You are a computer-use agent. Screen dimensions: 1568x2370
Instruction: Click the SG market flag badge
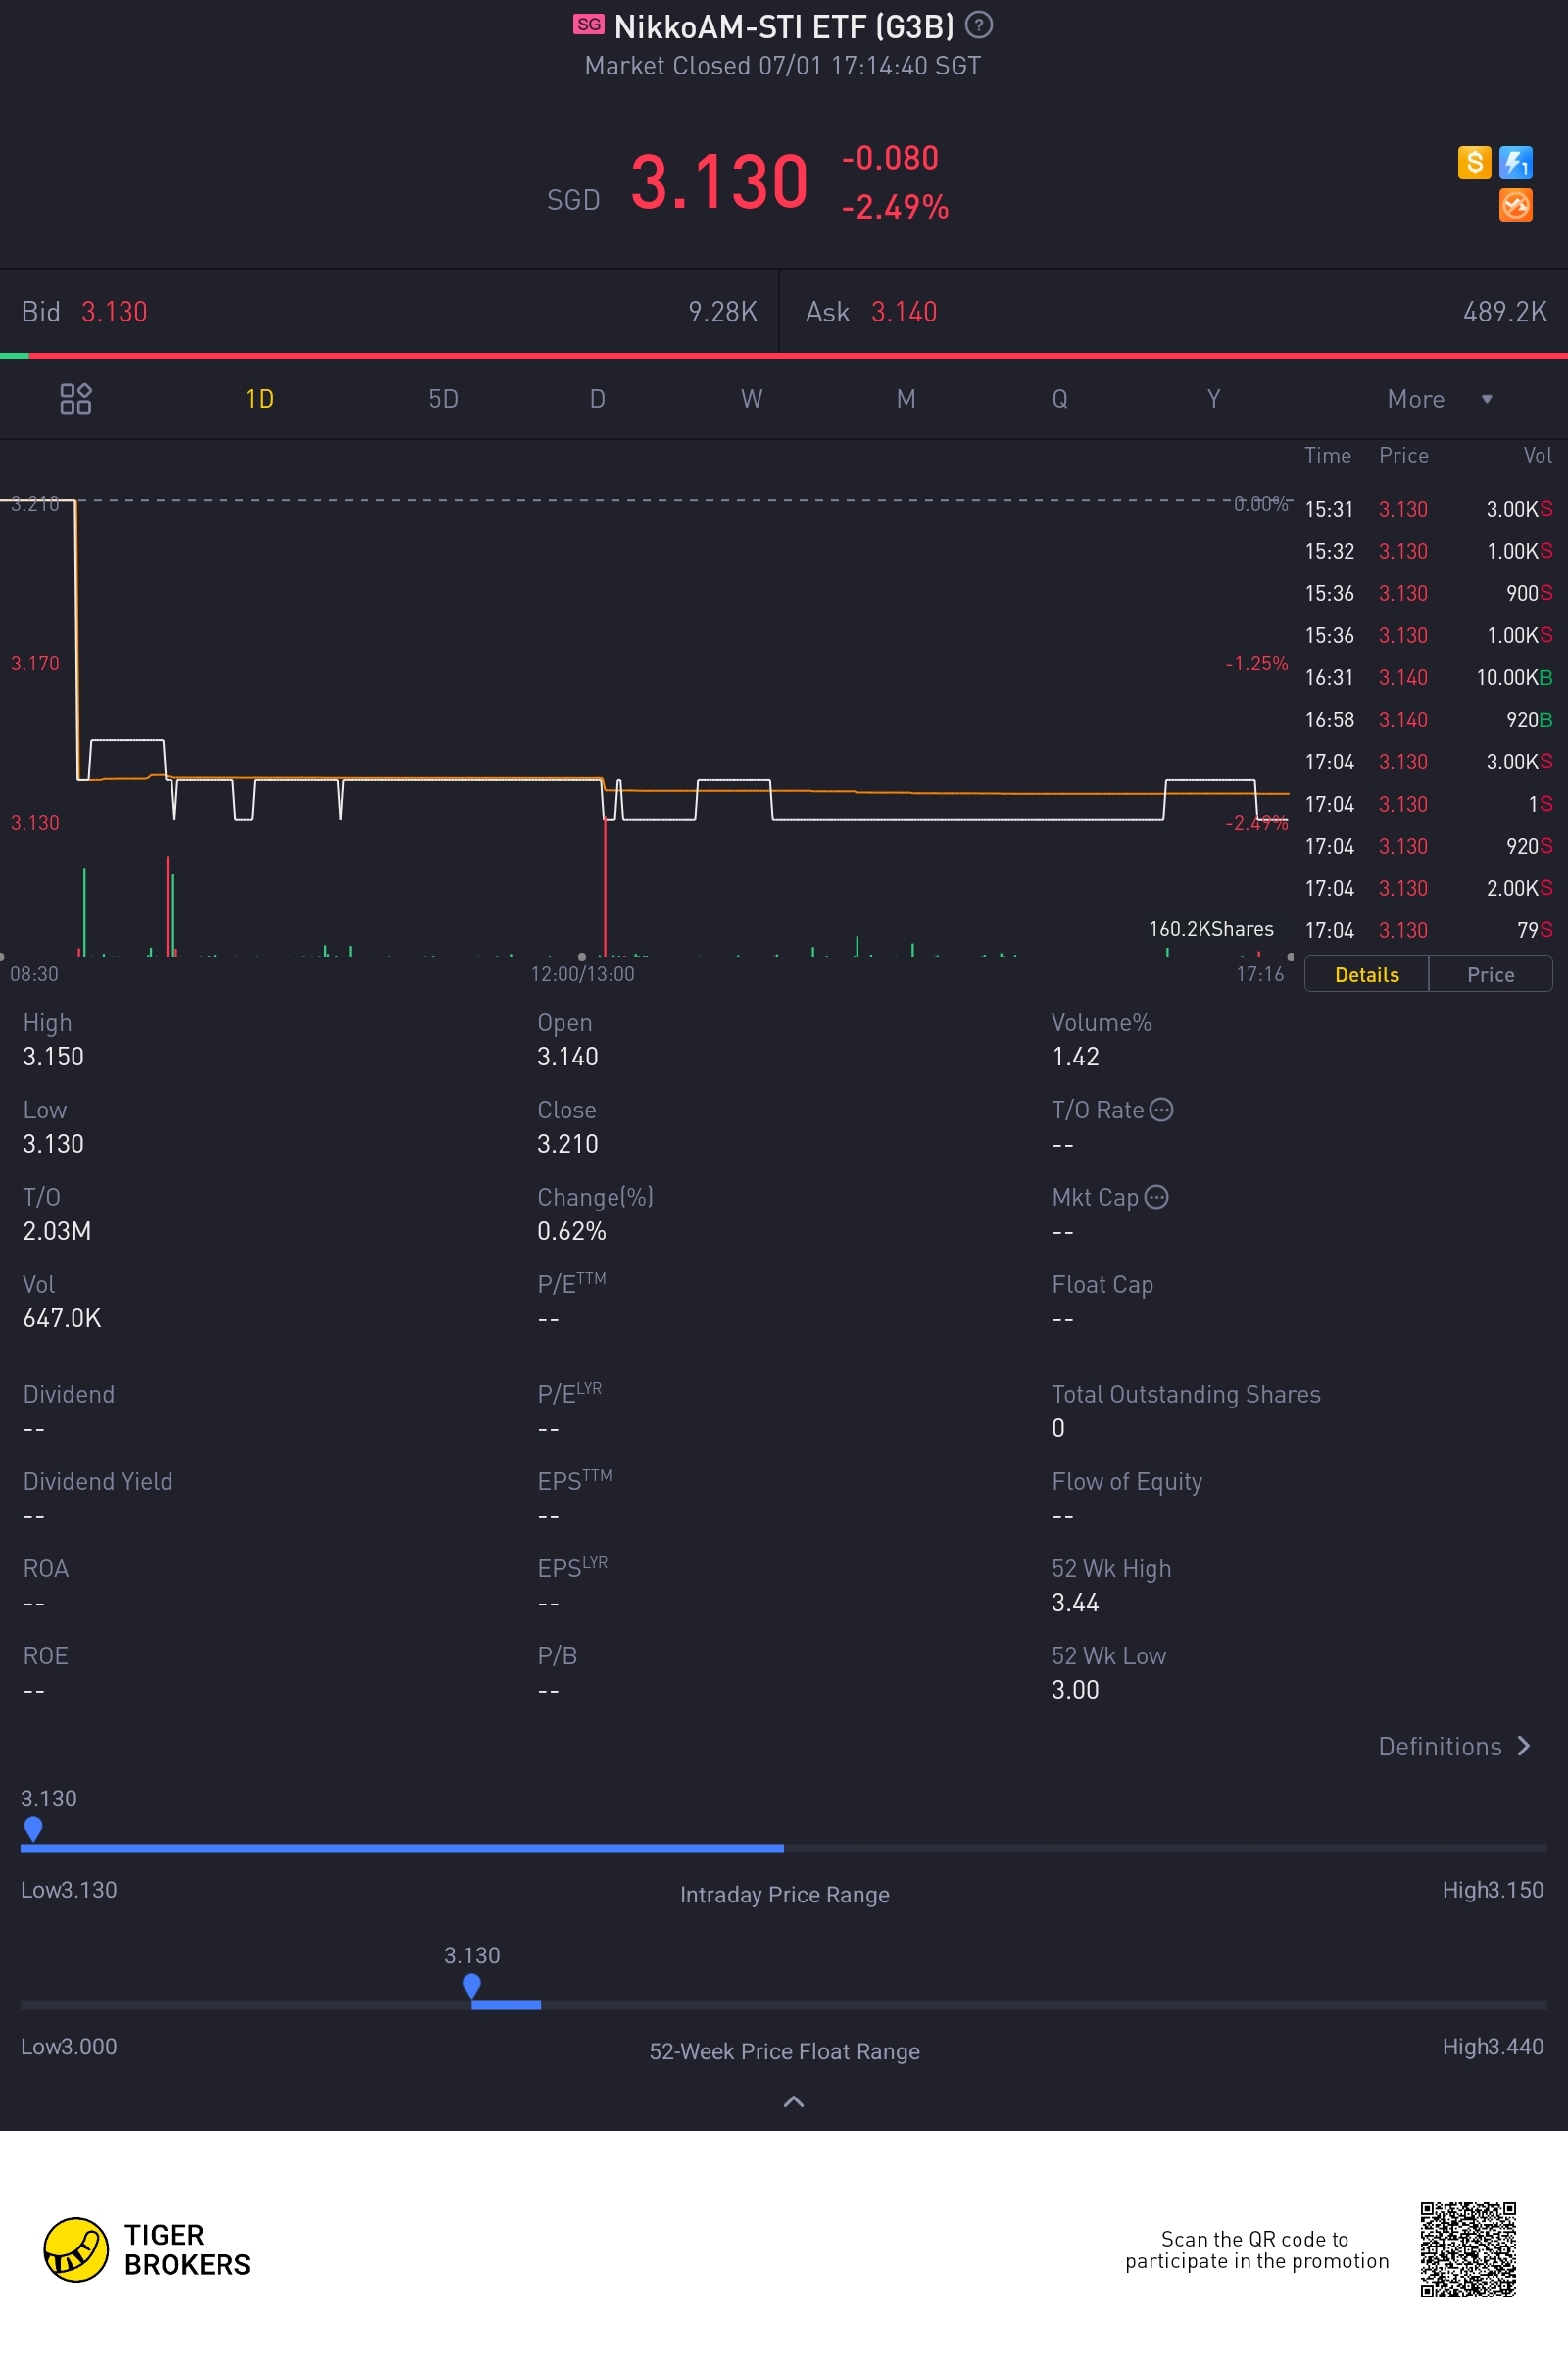pyautogui.click(x=589, y=24)
